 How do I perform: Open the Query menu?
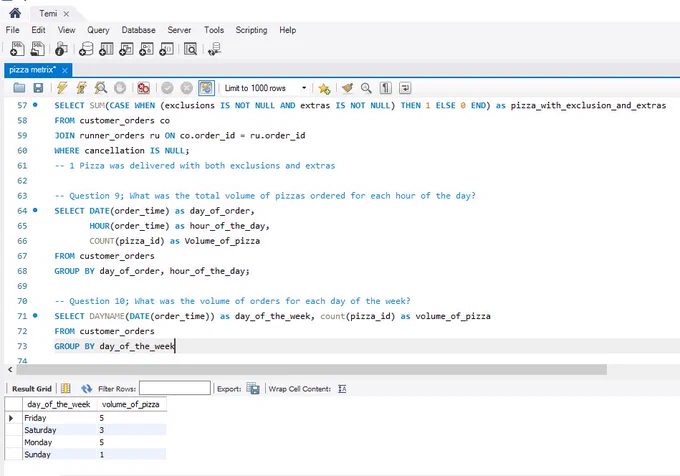98,30
